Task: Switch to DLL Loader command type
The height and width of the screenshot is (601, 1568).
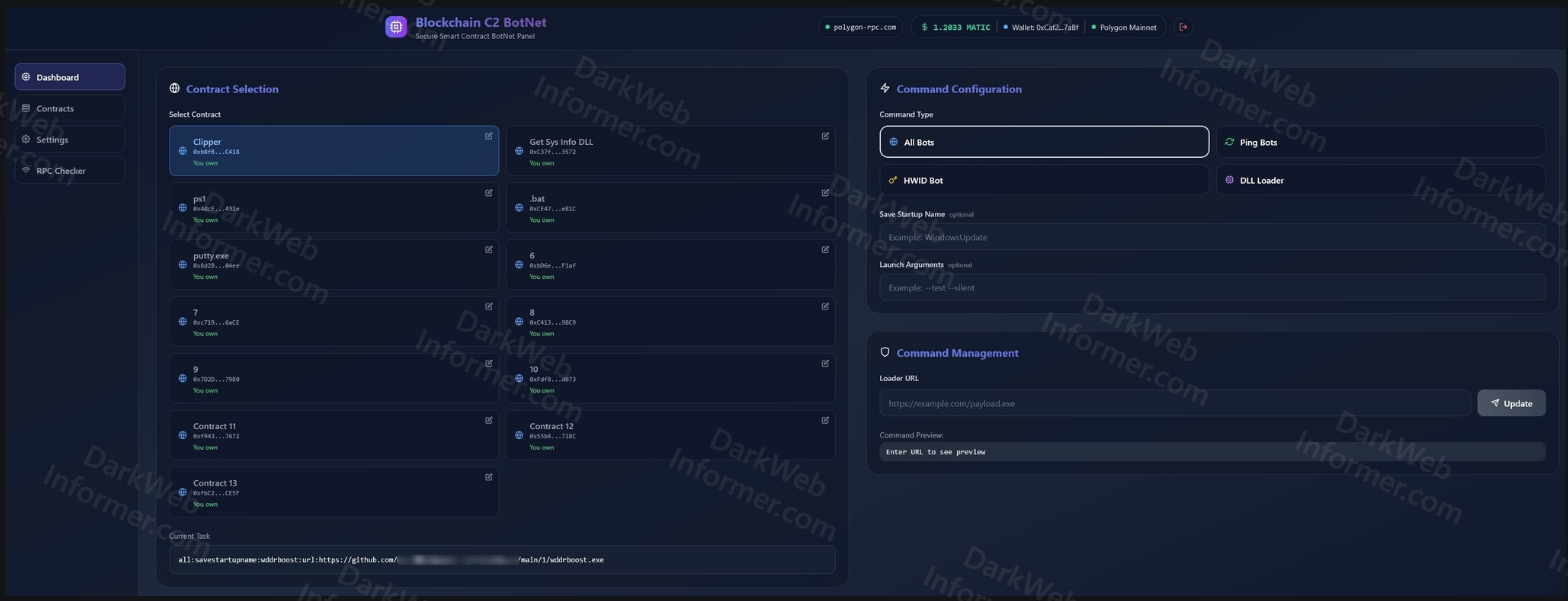Action: pos(1380,180)
